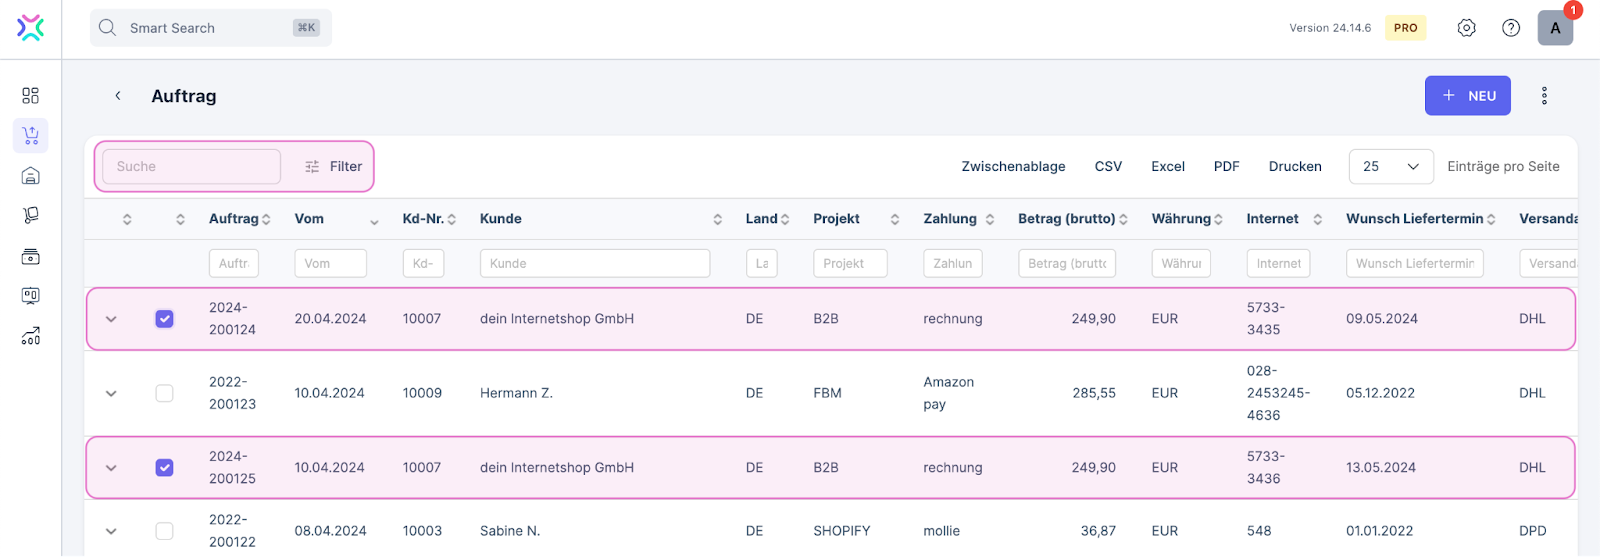
Task: Click the NEU button
Action: pyautogui.click(x=1467, y=96)
